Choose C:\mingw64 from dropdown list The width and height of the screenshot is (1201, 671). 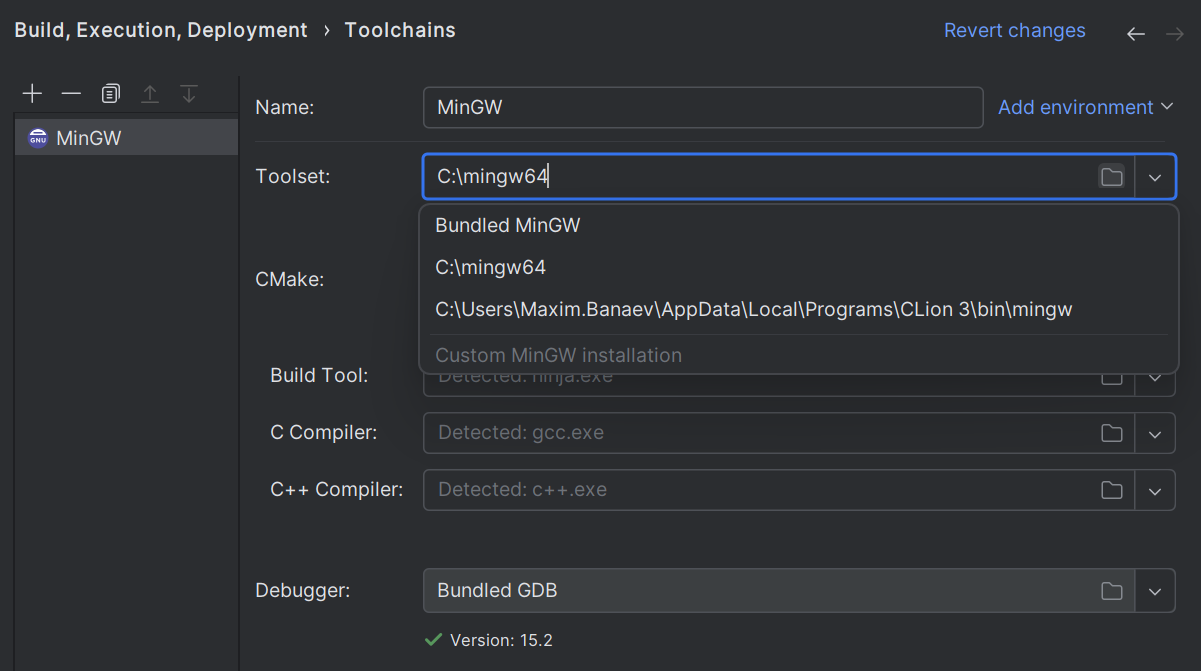coord(799,268)
